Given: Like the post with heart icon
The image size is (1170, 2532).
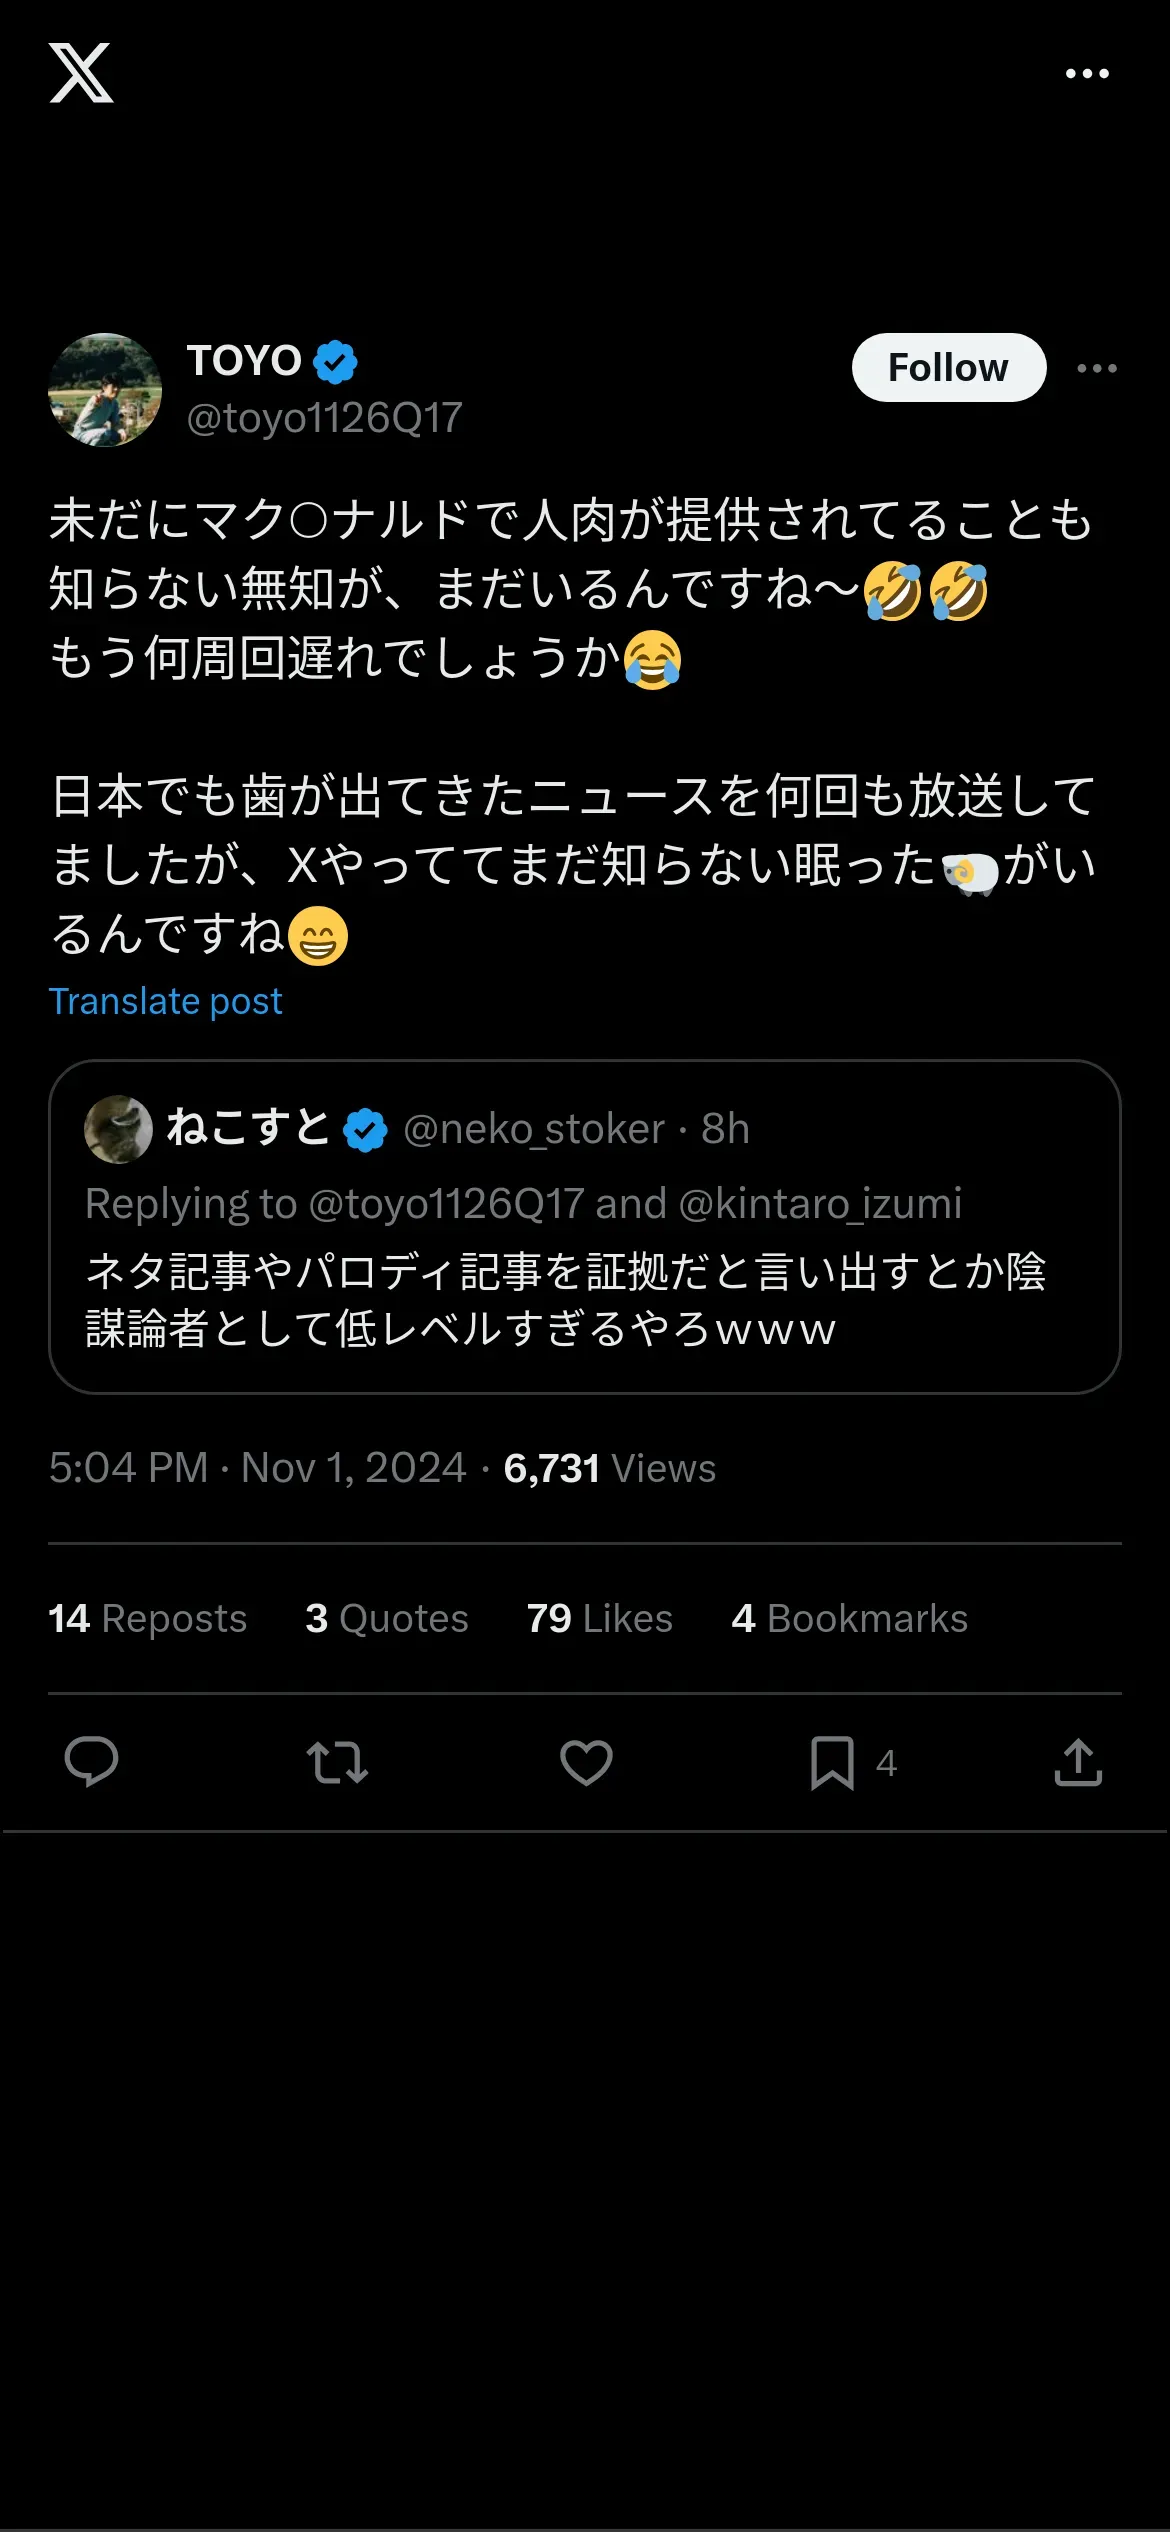Looking at the screenshot, I should (x=586, y=1762).
